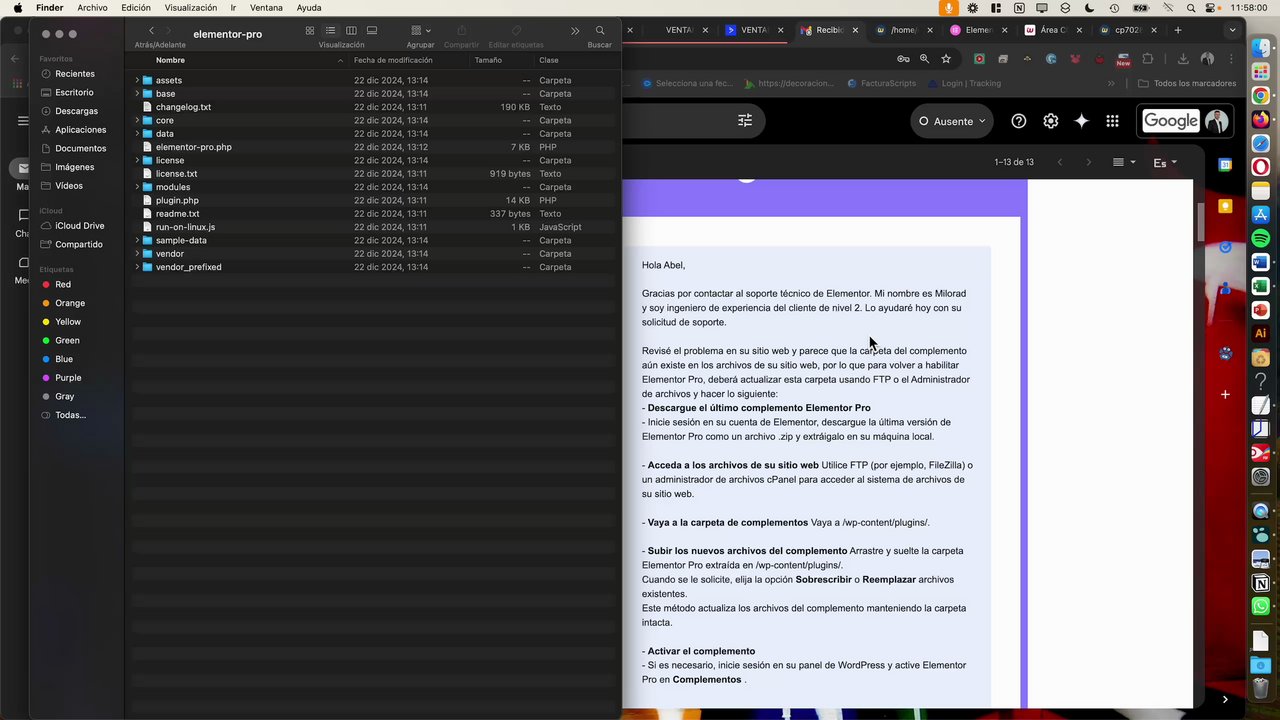The height and width of the screenshot is (720, 1280).
Task: Open Google Calendar side panel
Action: 1225,164
